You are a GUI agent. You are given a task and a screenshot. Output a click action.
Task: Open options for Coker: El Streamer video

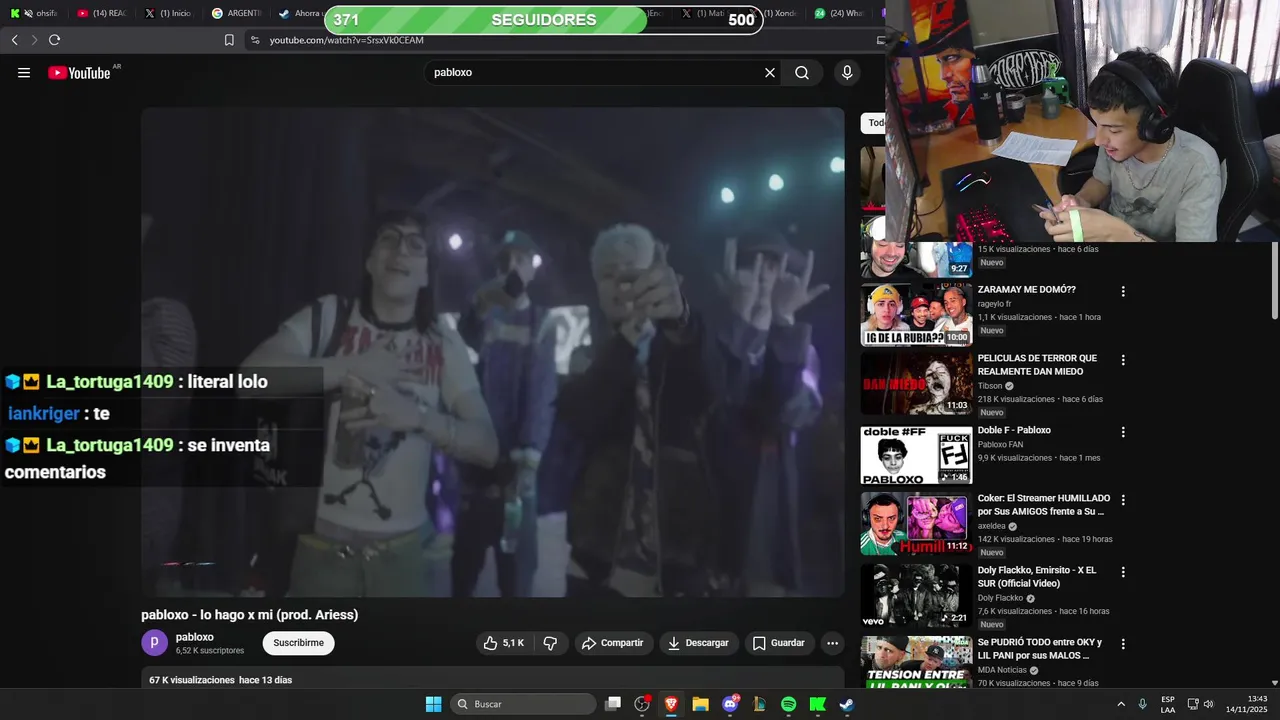click(x=1123, y=500)
